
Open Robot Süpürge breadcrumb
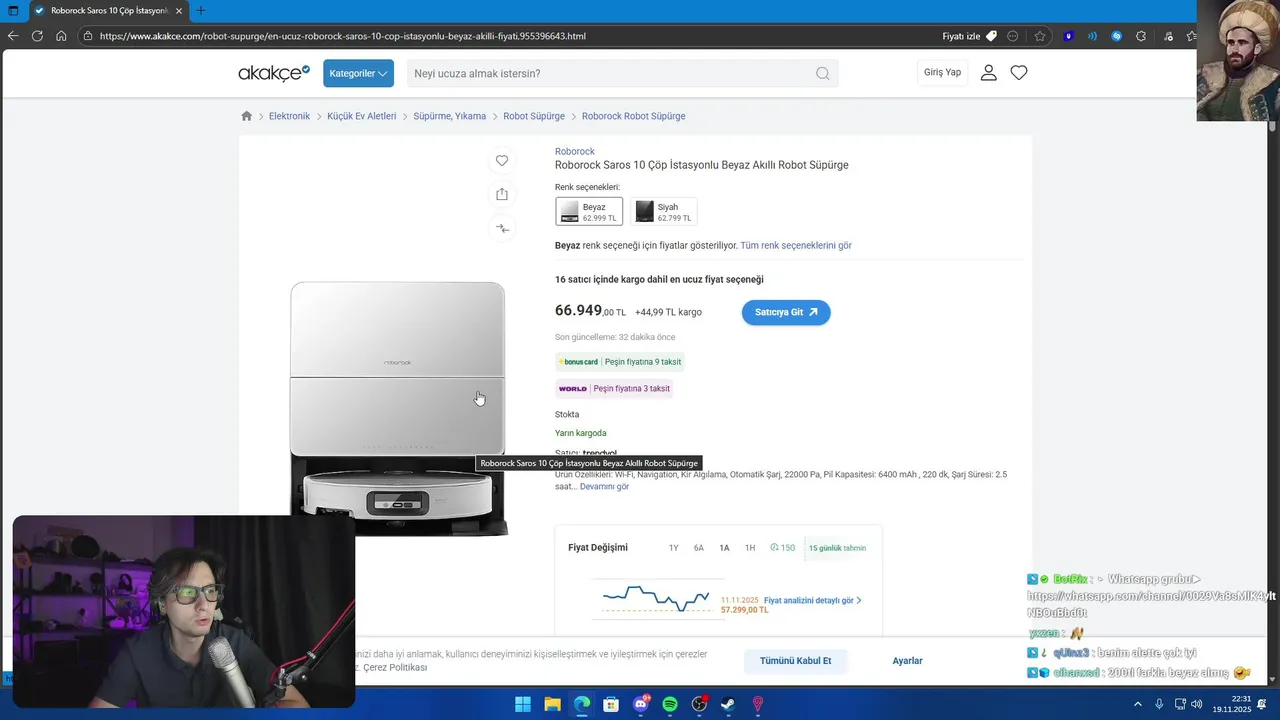(534, 116)
